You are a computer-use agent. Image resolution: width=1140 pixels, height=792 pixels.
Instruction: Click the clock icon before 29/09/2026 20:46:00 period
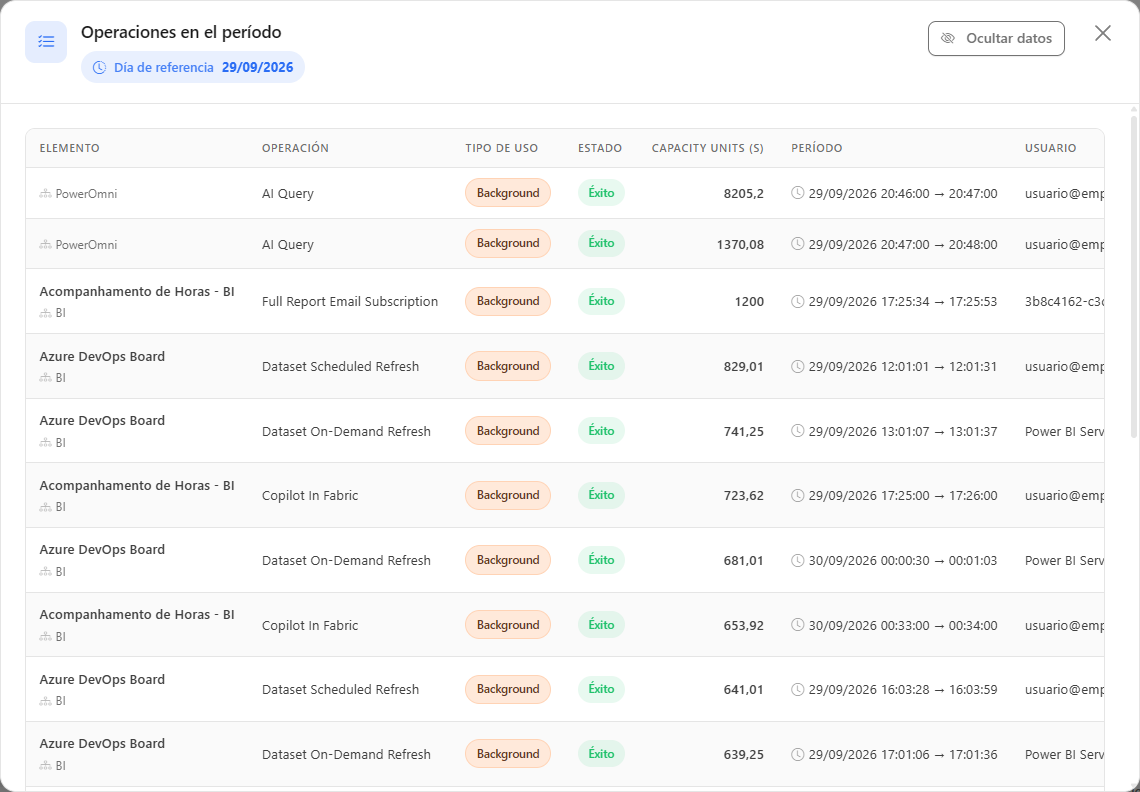click(798, 193)
